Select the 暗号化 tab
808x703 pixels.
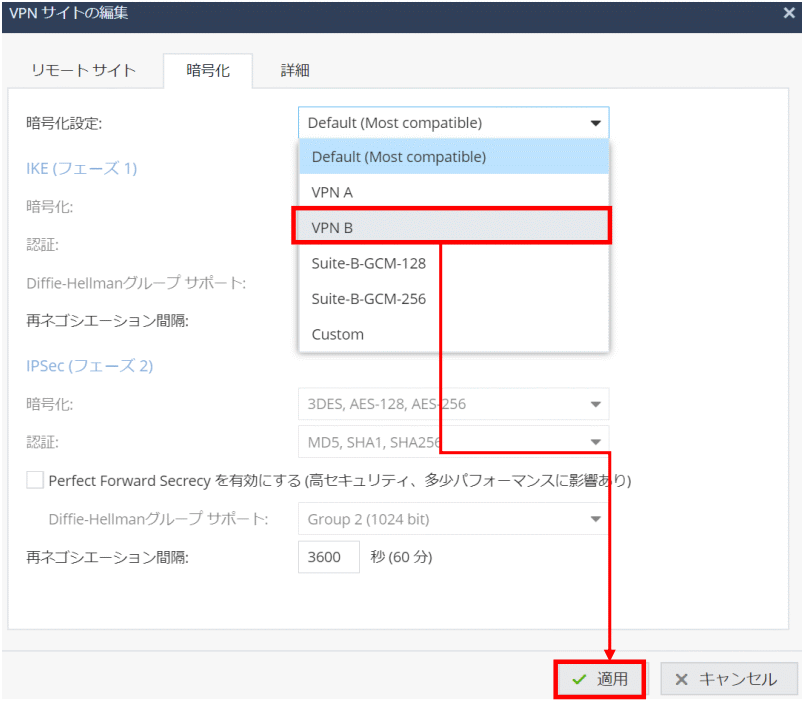click(x=208, y=70)
